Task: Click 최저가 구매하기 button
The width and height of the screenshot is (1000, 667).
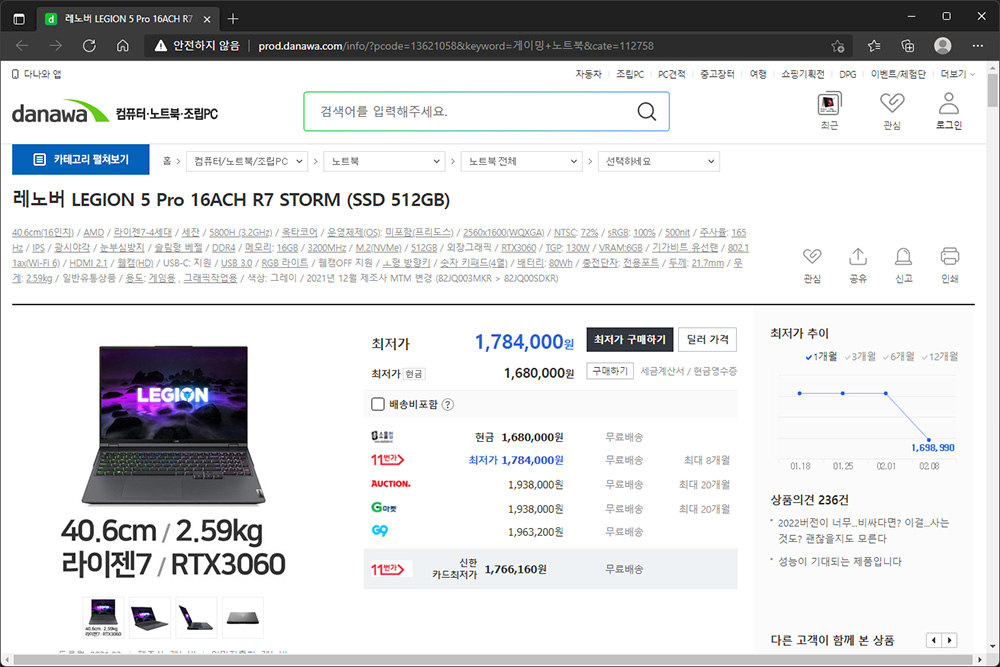Action: 629,339
